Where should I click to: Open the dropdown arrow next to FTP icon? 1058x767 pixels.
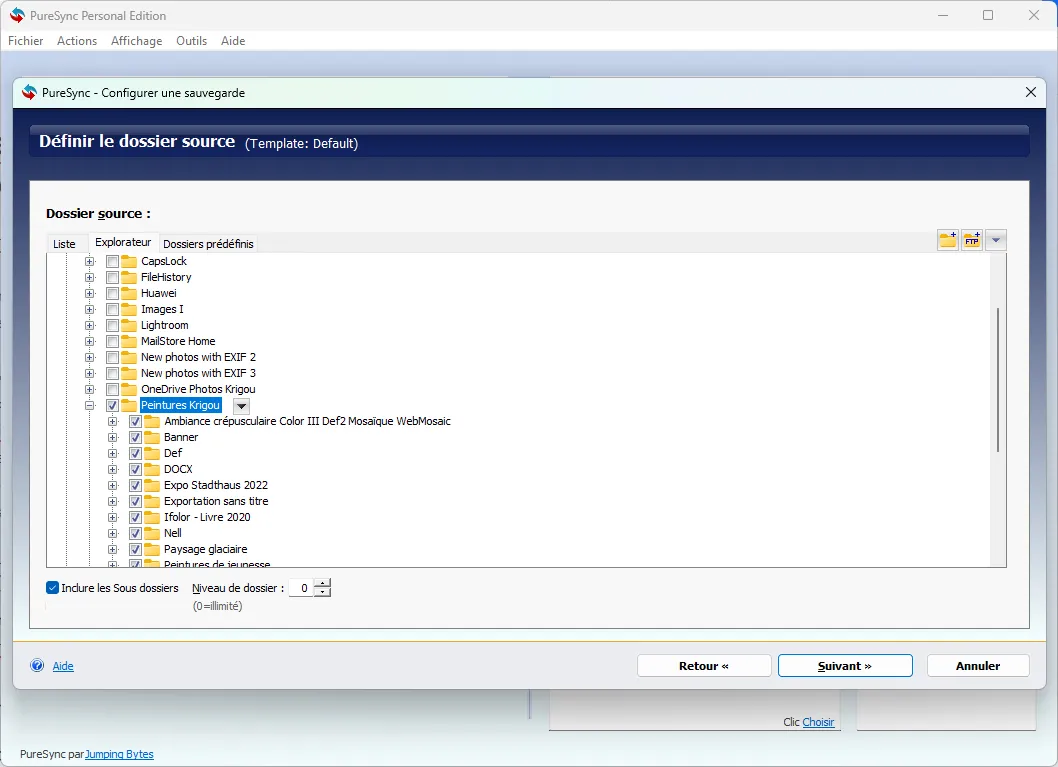click(x=996, y=240)
